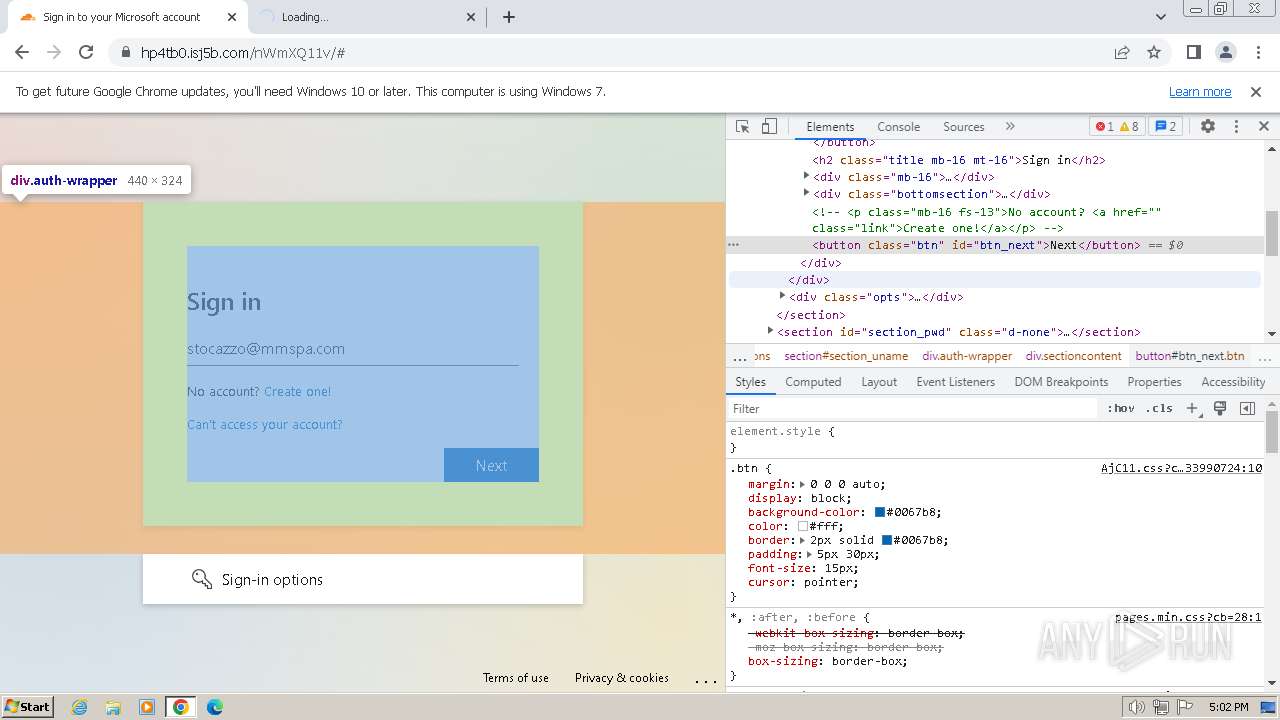Dismiss the Chrome update notification bar
Screen dimensions: 1280x720
1256,92
